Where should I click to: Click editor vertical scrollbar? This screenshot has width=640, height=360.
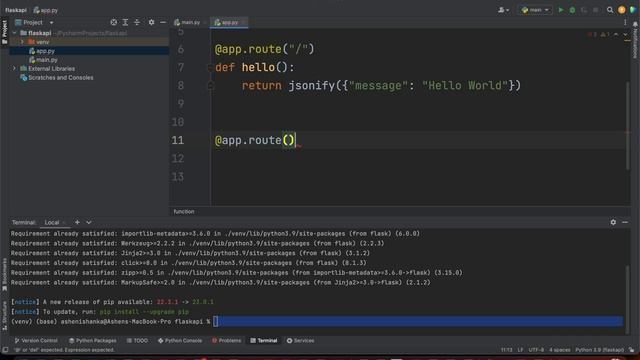(x=628, y=126)
